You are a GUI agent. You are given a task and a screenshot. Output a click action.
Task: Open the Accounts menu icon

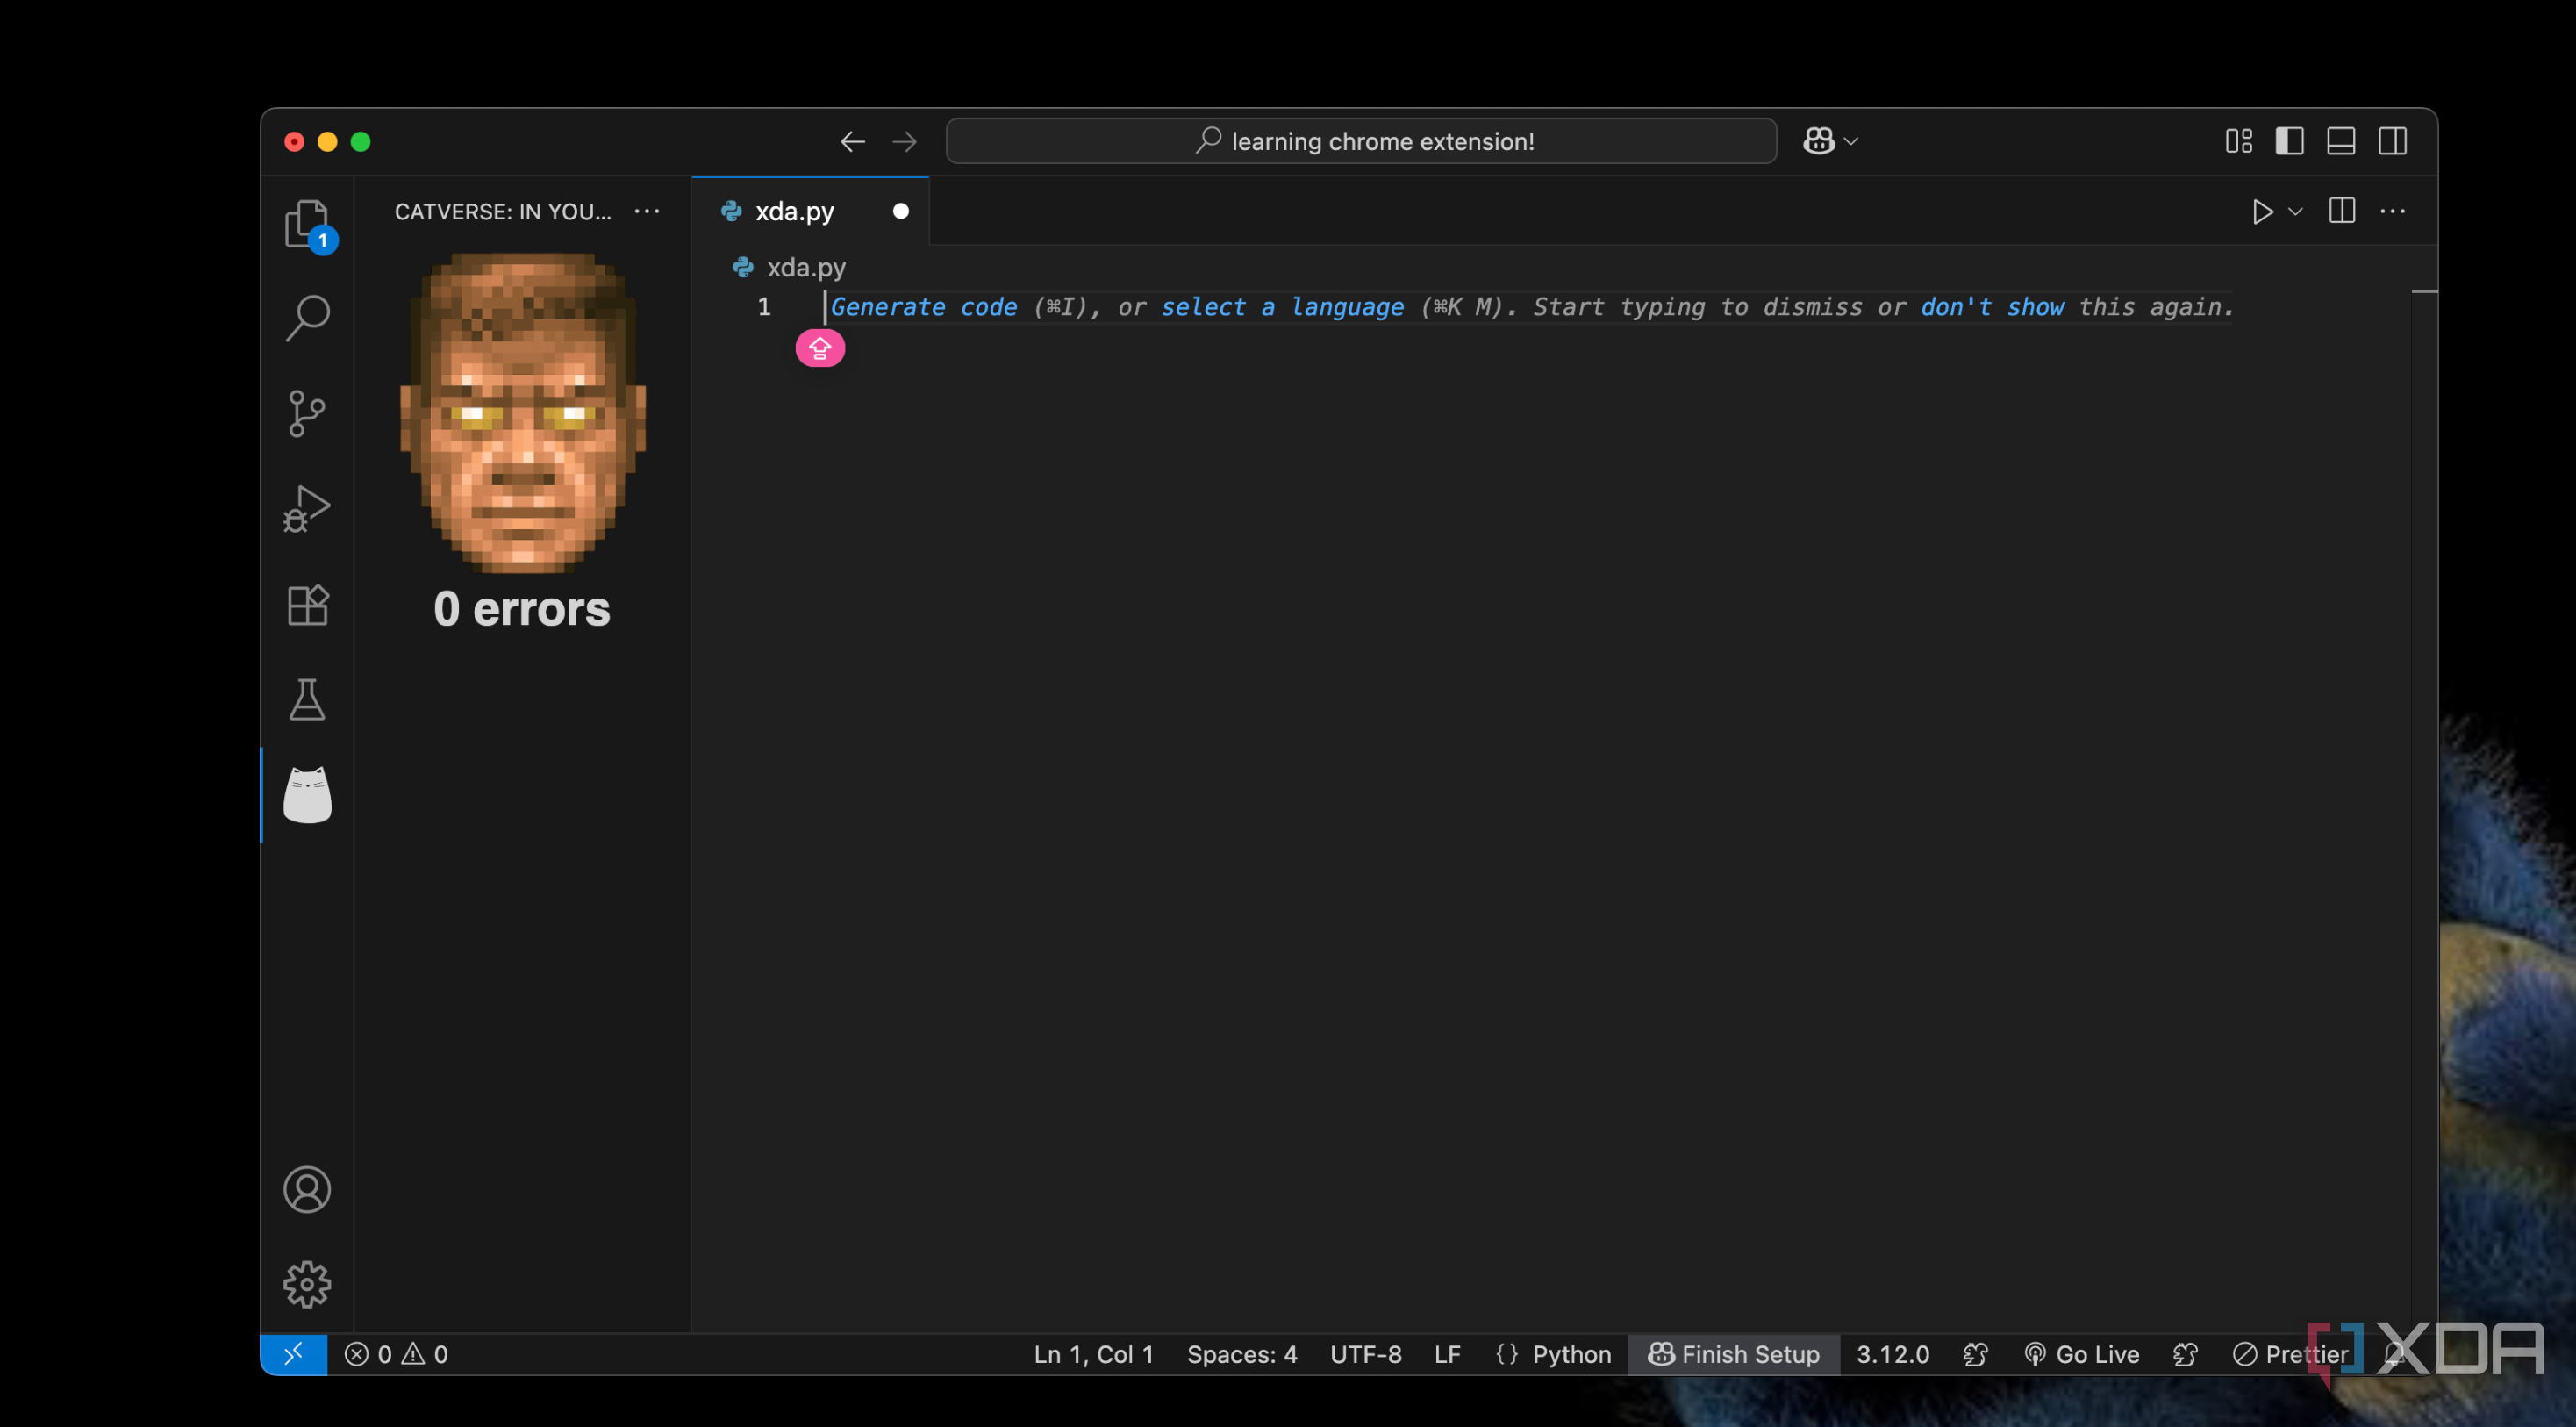[x=307, y=1189]
